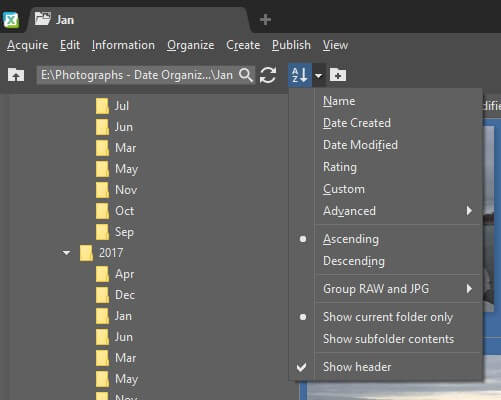Open a new tab with plus icon
Screen dimensions: 501x400
click(x=265, y=20)
